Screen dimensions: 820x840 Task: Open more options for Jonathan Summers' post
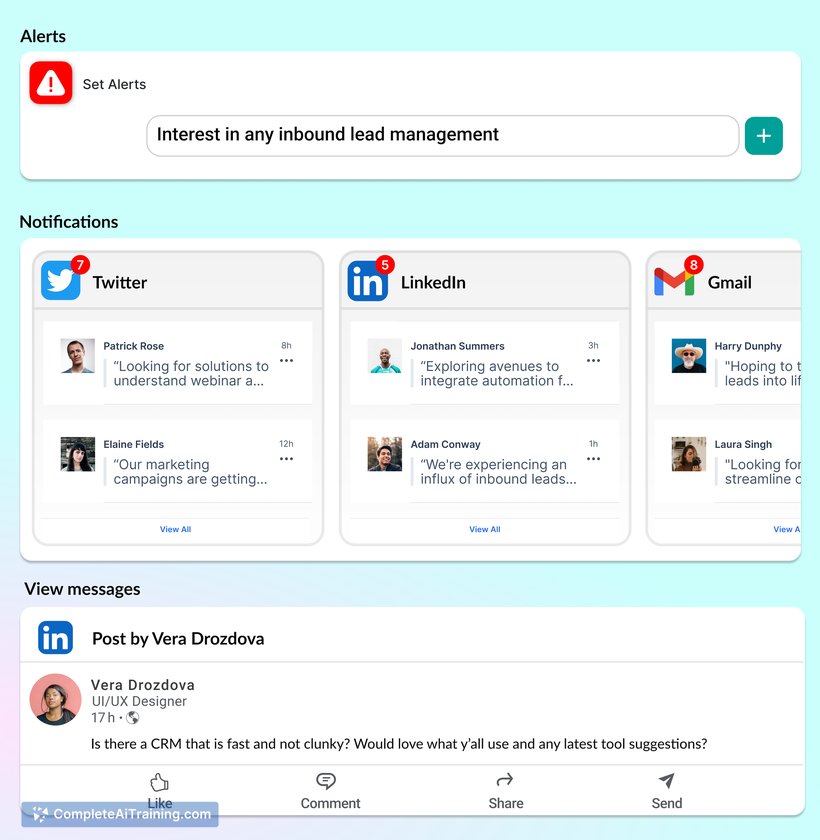tap(593, 361)
